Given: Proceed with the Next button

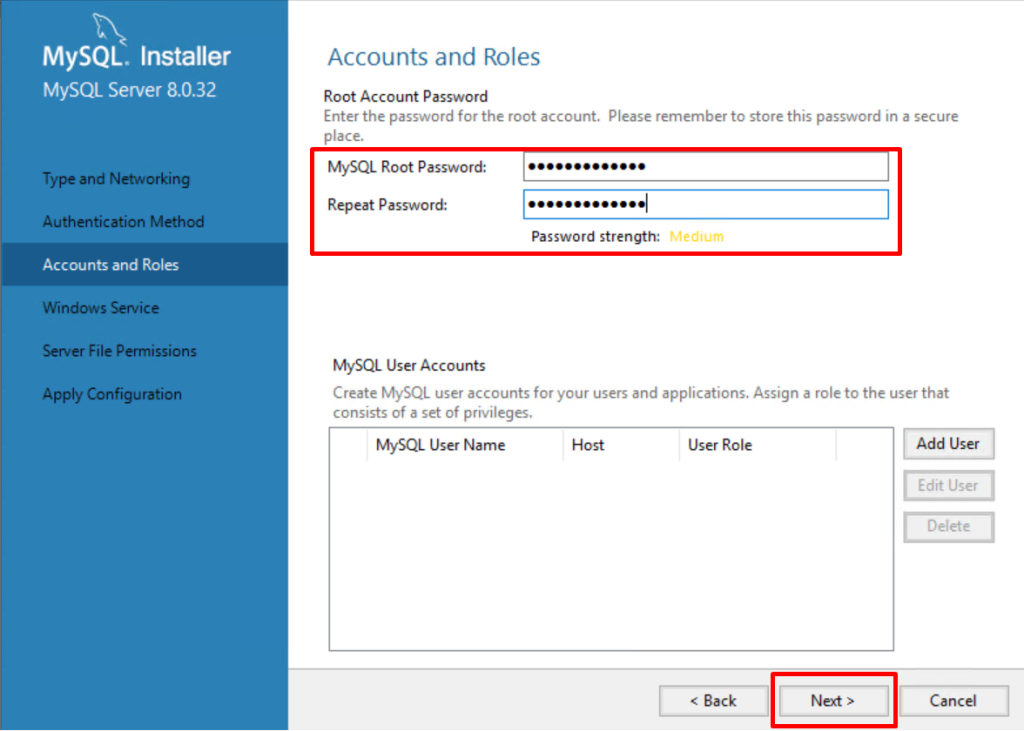Looking at the screenshot, I should 833,701.
